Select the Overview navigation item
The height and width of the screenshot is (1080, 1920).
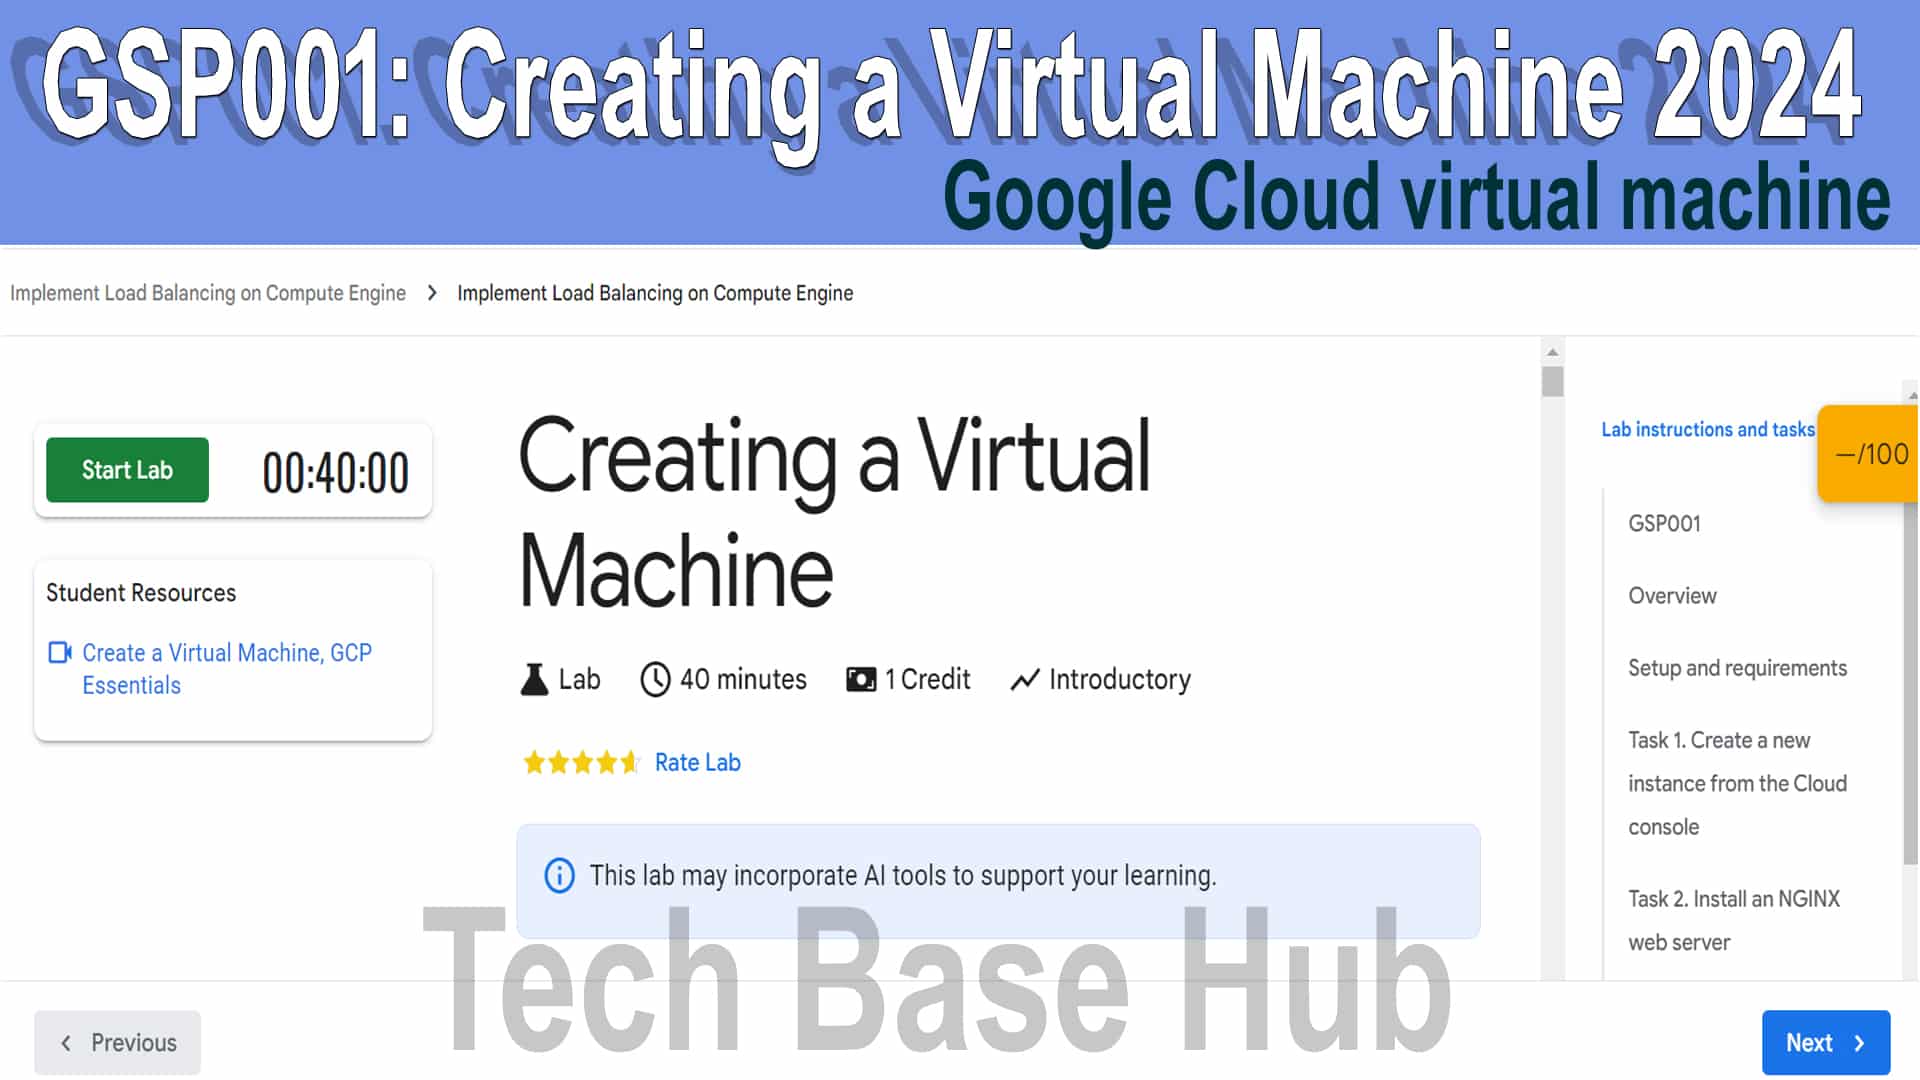(x=1673, y=596)
